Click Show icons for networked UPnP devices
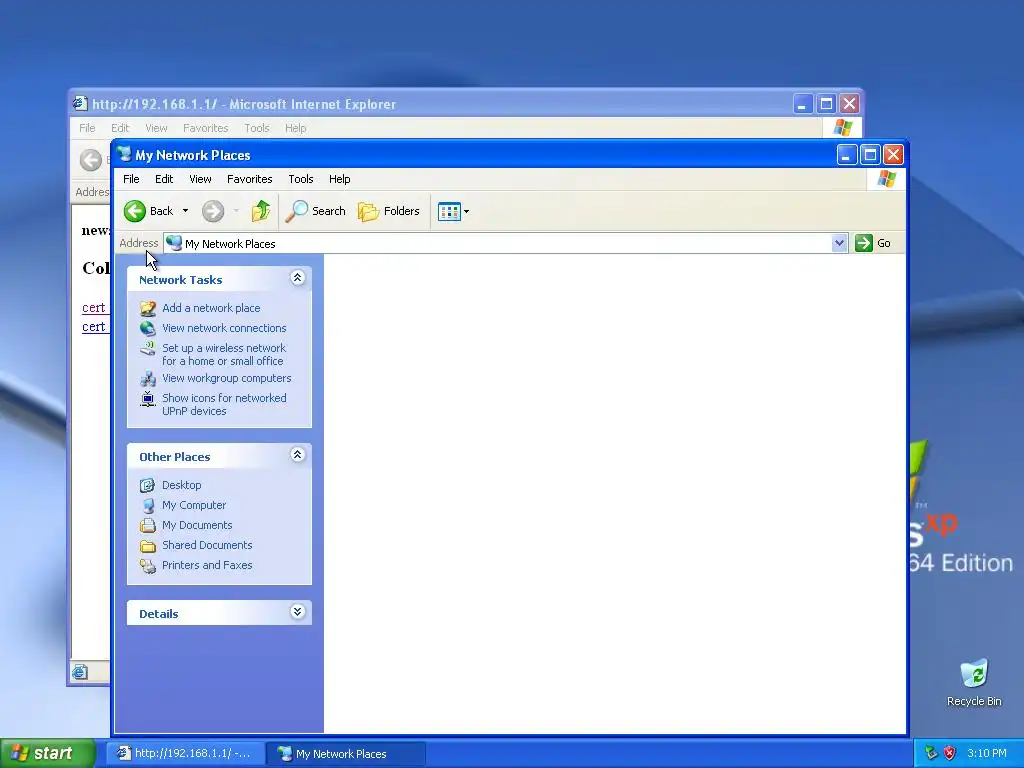Image resolution: width=1024 pixels, height=768 pixels. click(x=224, y=404)
